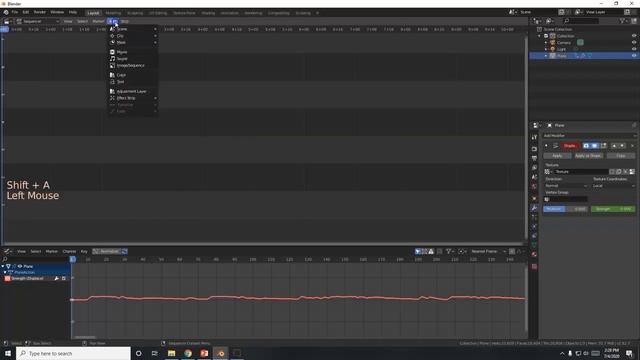Open the Window menu in top bar

tap(57, 12)
